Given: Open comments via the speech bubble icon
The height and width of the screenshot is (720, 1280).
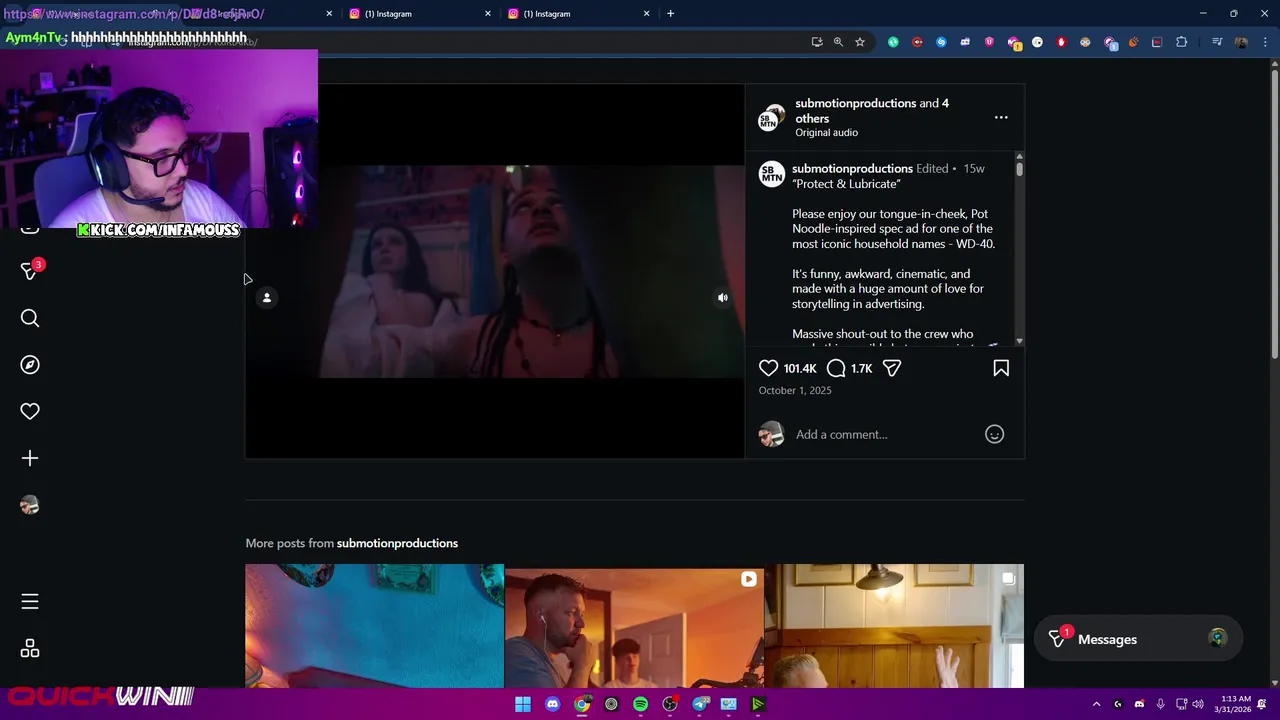Looking at the screenshot, I should pos(836,368).
